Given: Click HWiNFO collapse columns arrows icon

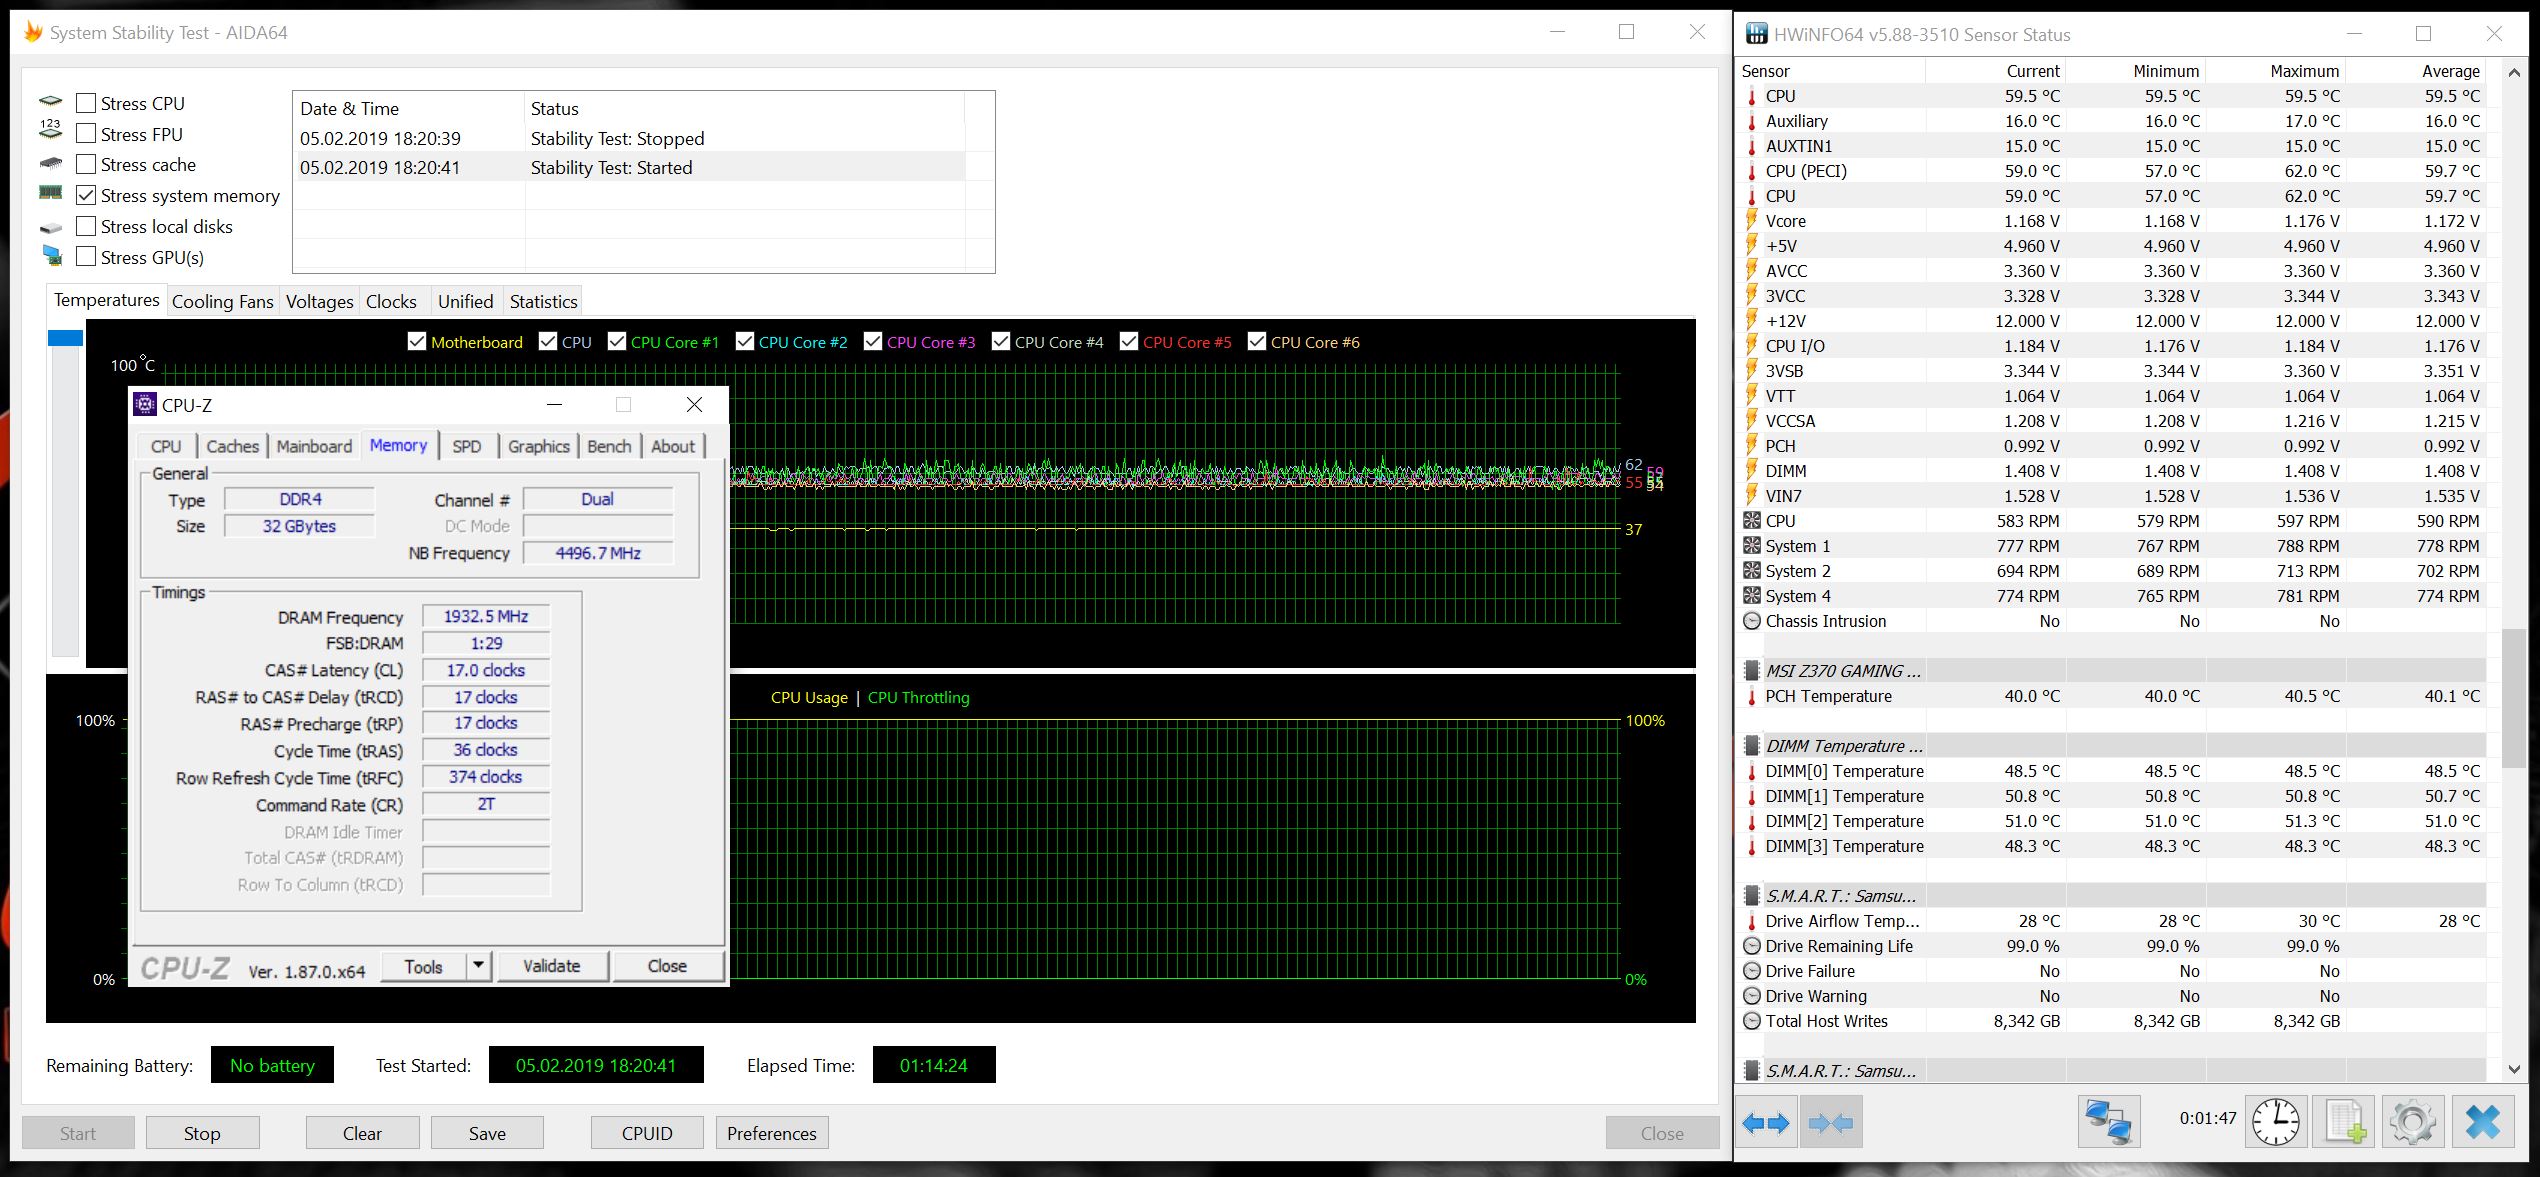Looking at the screenshot, I should 1831,1123.
